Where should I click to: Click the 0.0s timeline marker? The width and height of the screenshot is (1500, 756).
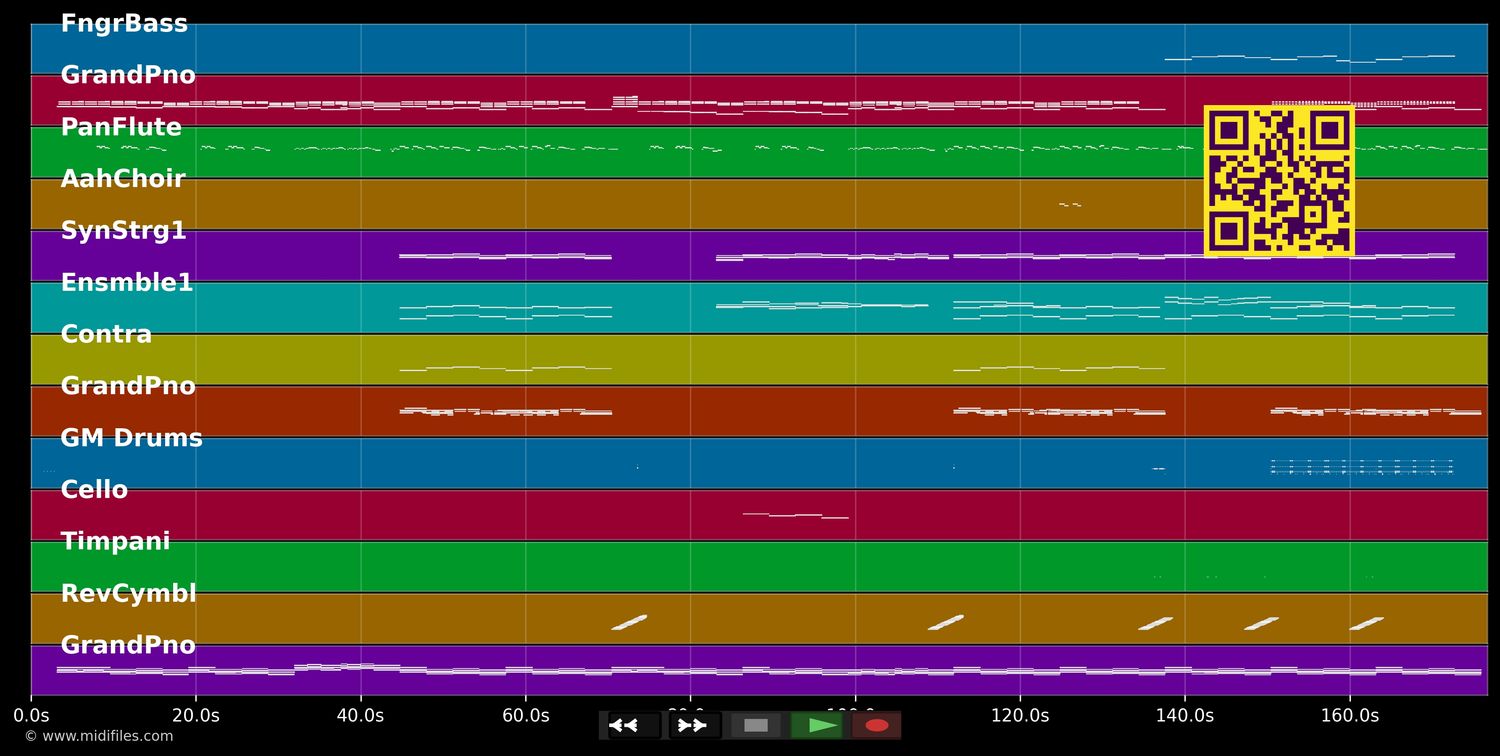(x=32, y=715)
